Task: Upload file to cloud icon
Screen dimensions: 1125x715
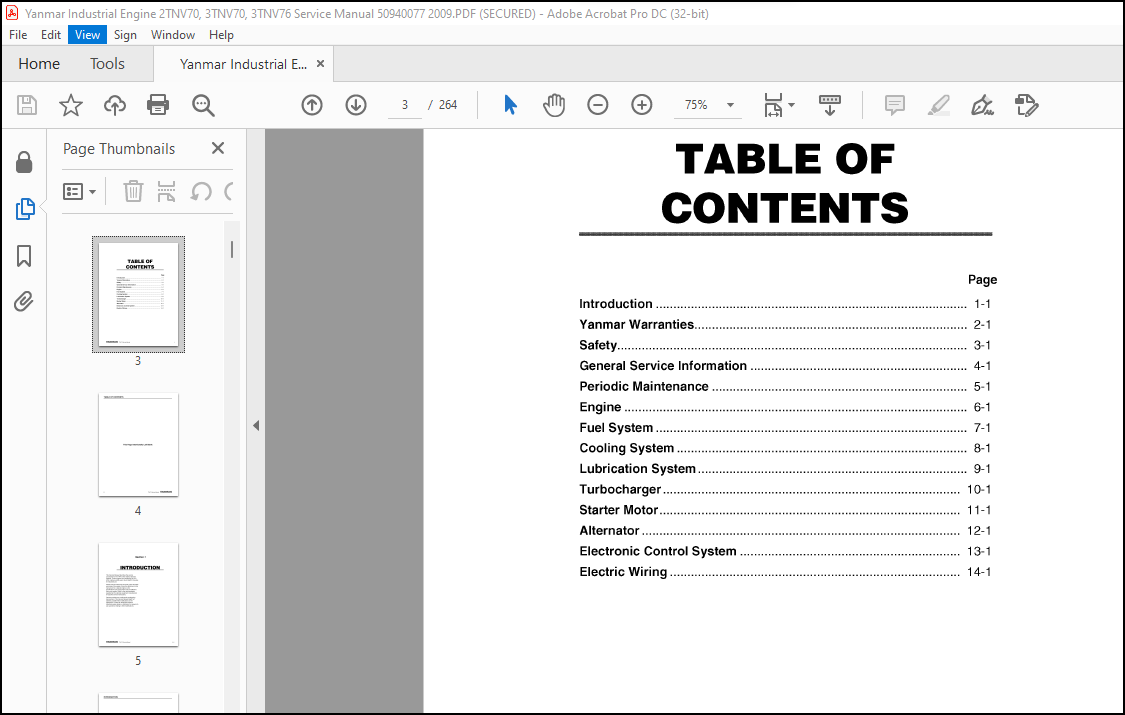Action: pyautogui.click(x=115, y=105)
